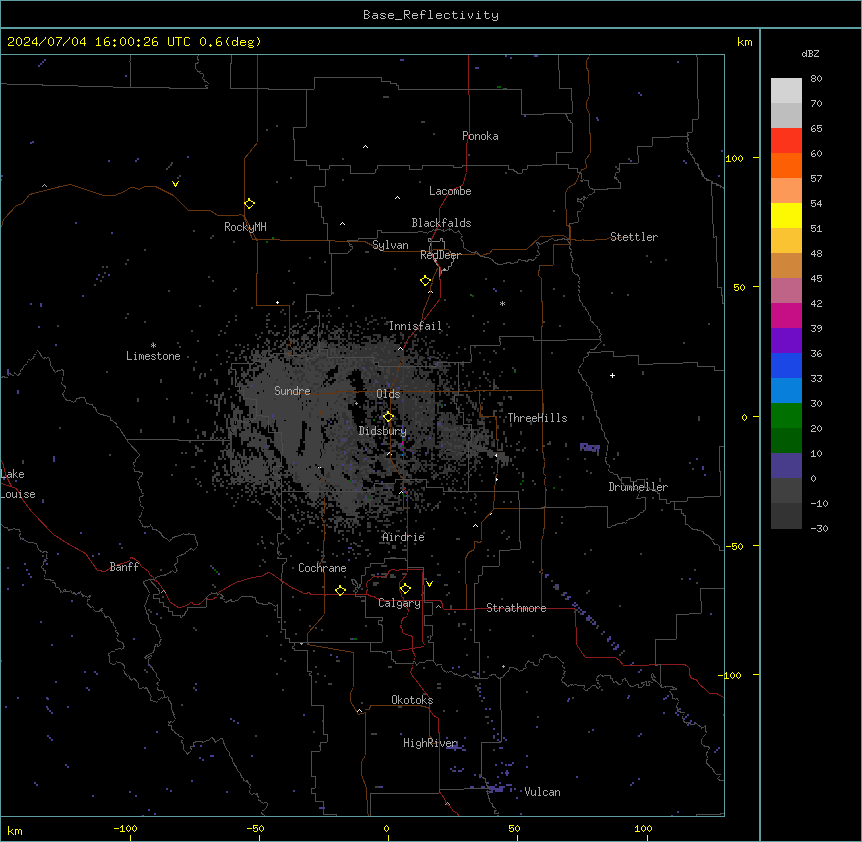Click the magenta 42 dBZ color swatch

[786, 315]
